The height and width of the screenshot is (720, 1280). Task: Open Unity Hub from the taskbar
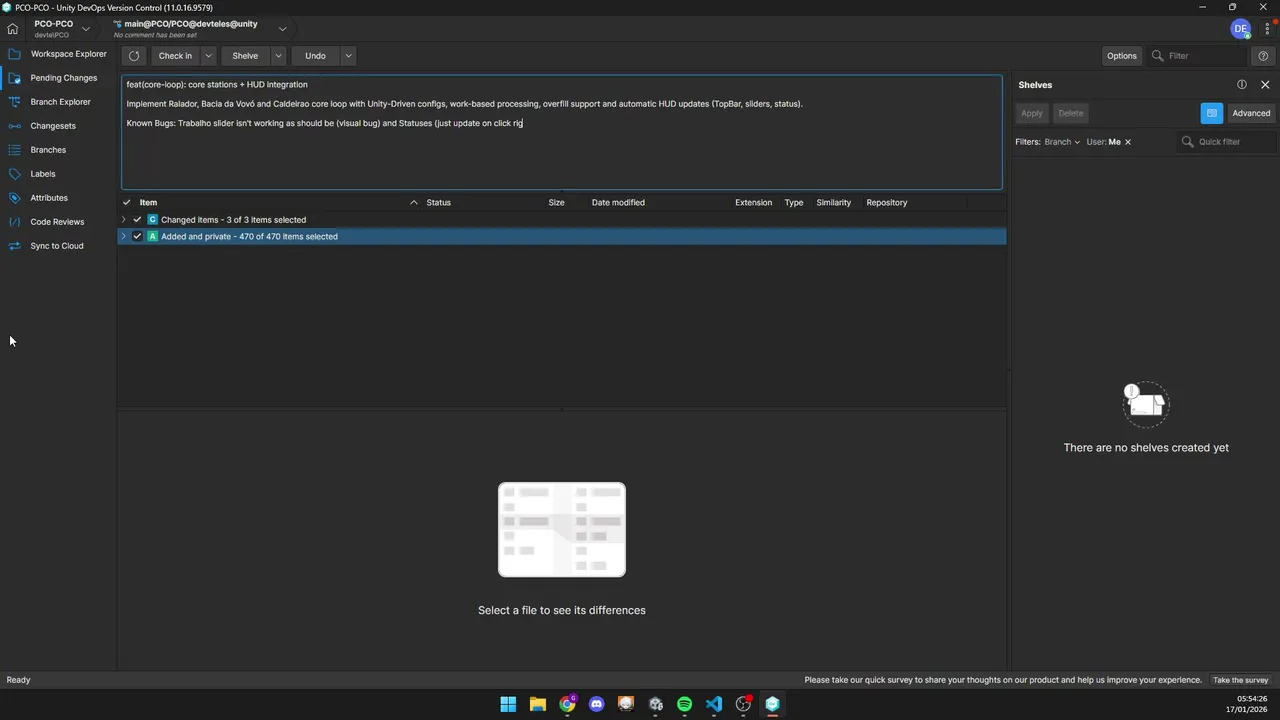[655, 704]
